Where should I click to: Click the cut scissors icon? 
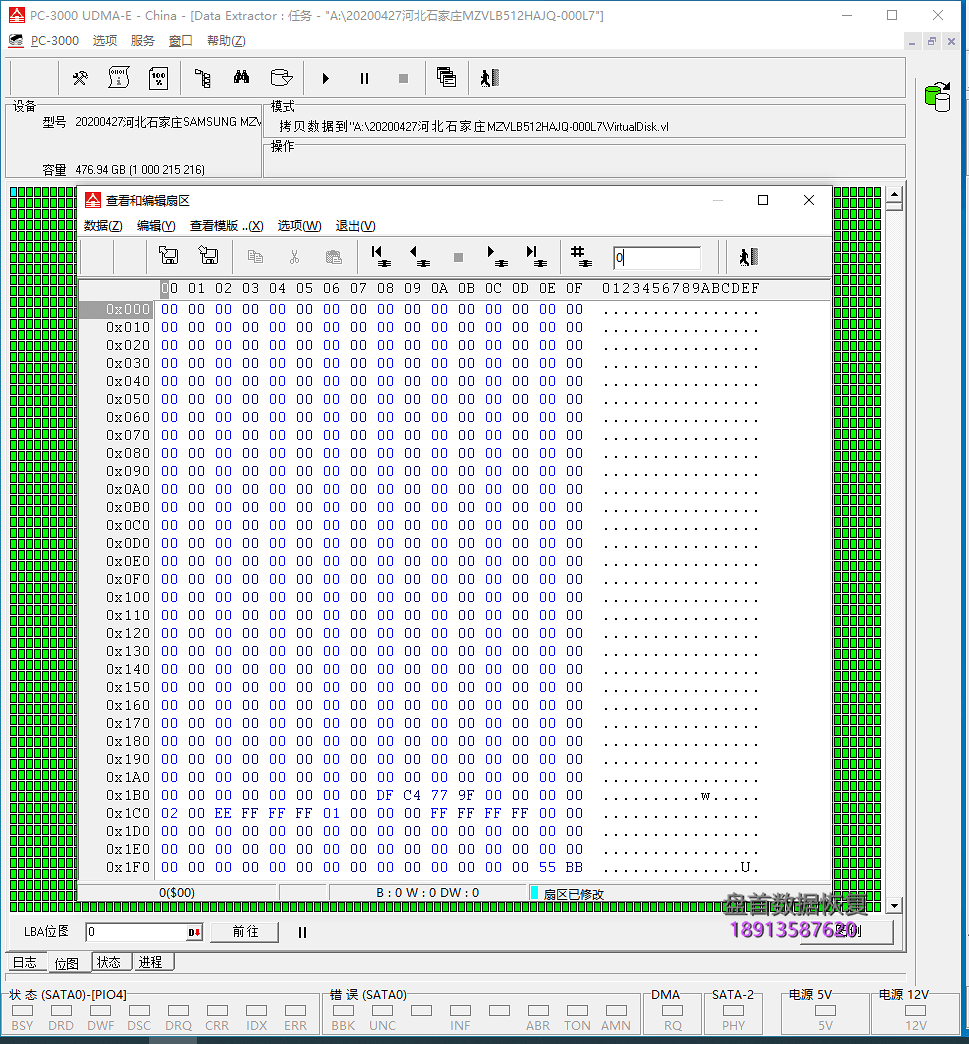[294, 257]
